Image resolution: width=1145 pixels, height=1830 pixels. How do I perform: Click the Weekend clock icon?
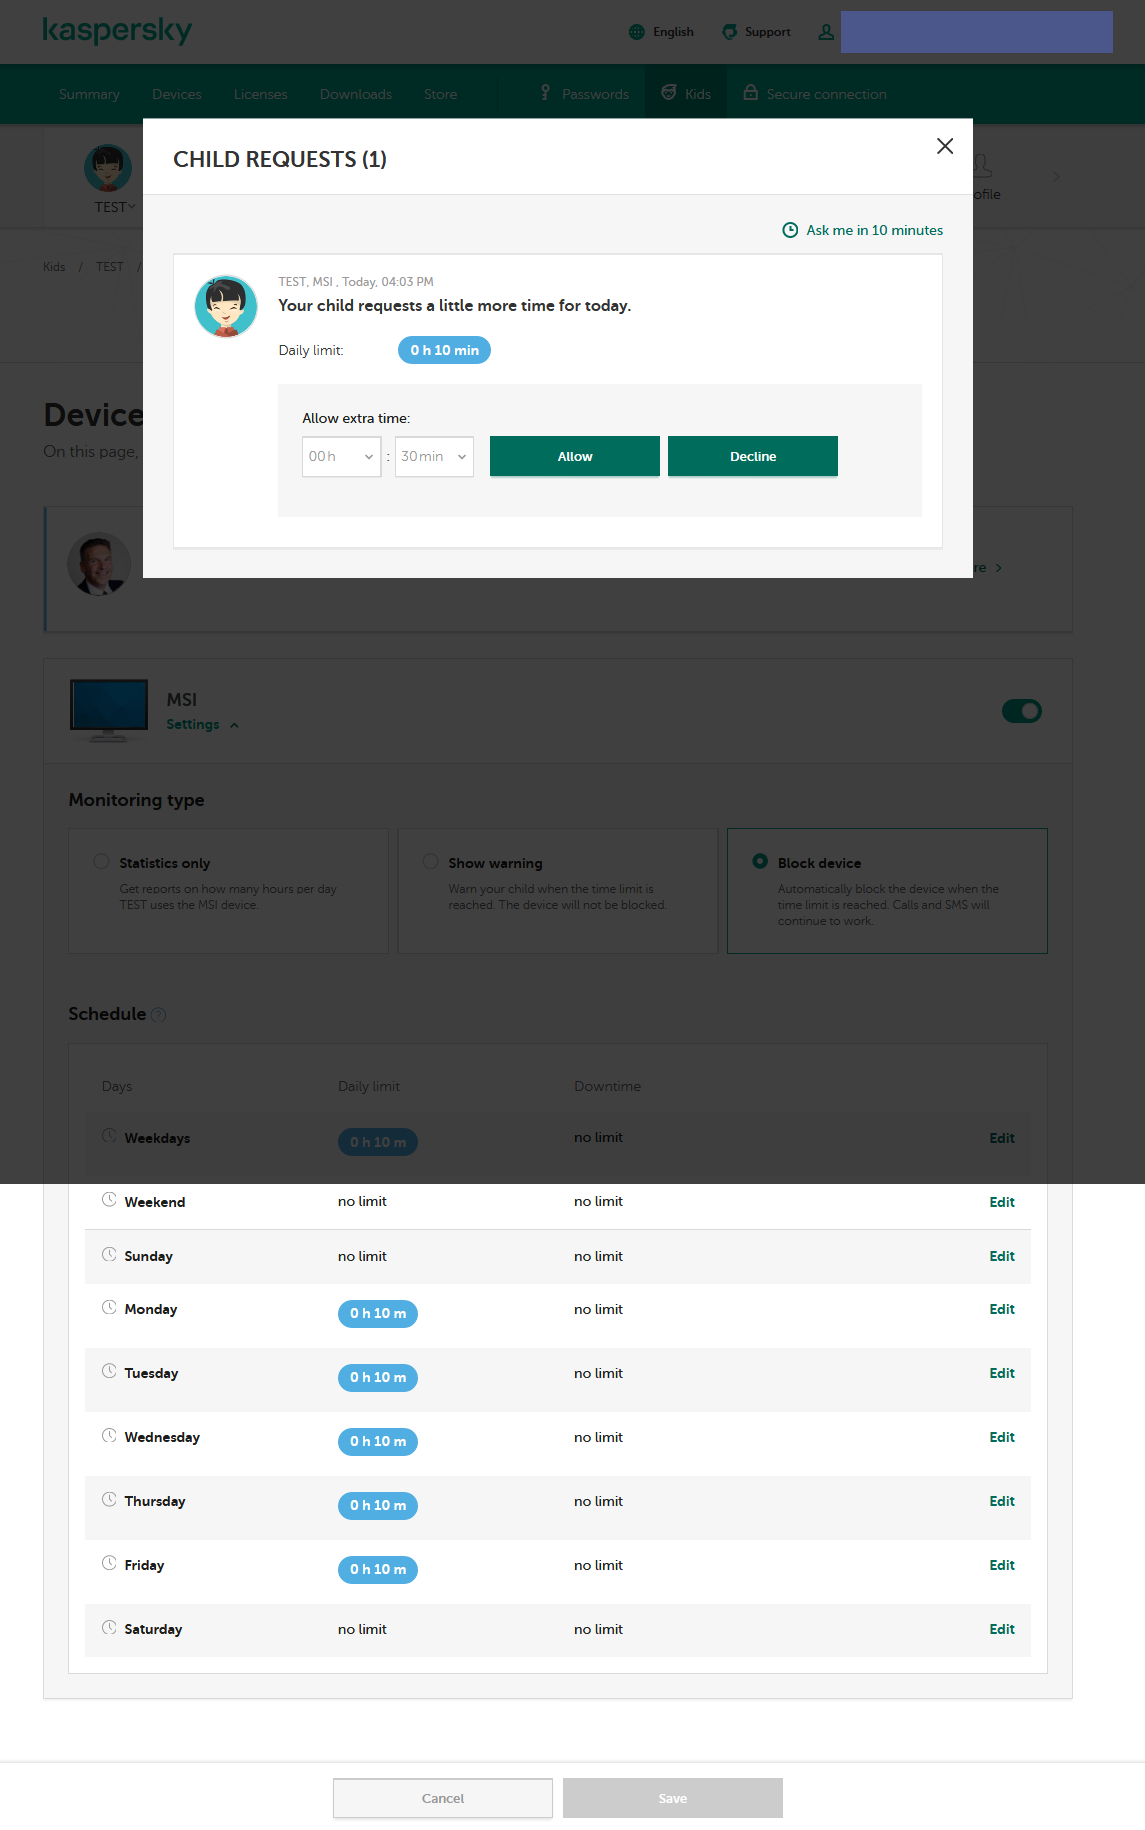pyautogui.click(x=109, y=1200)
